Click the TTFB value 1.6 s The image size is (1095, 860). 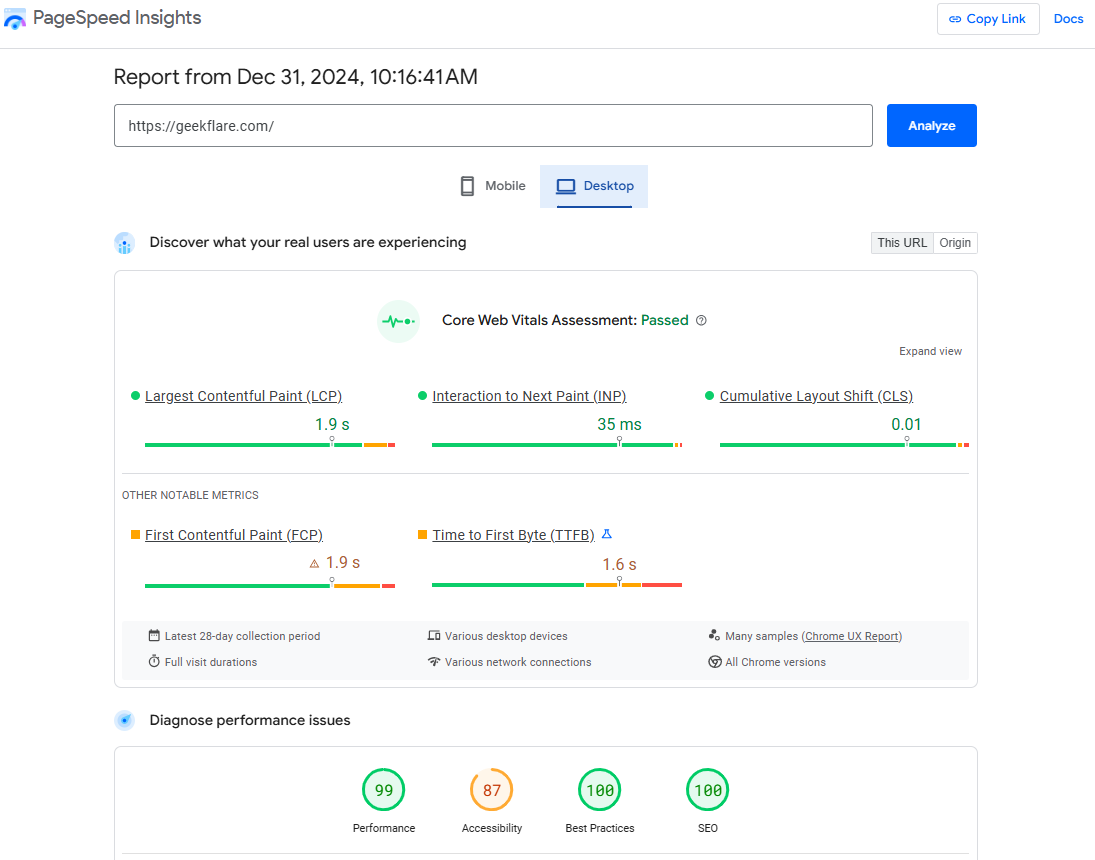[619, 564]
